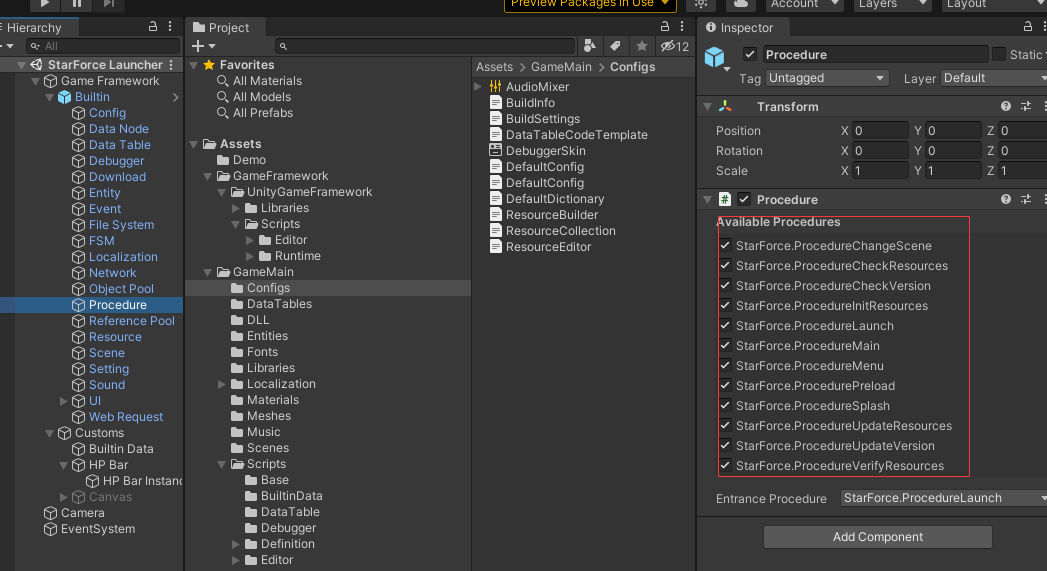Expand the Localization folder
Viewport: 1047px width, 571px height.
222,384
